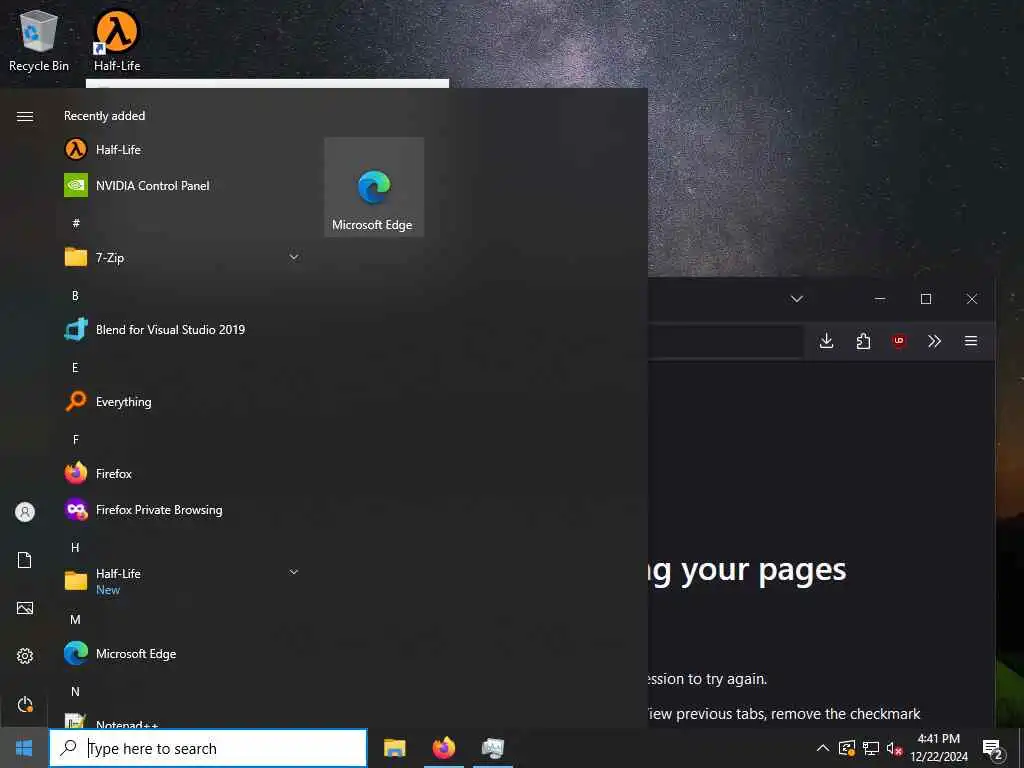
Task: Open Settings gear in Start menu
Action: 25,656
